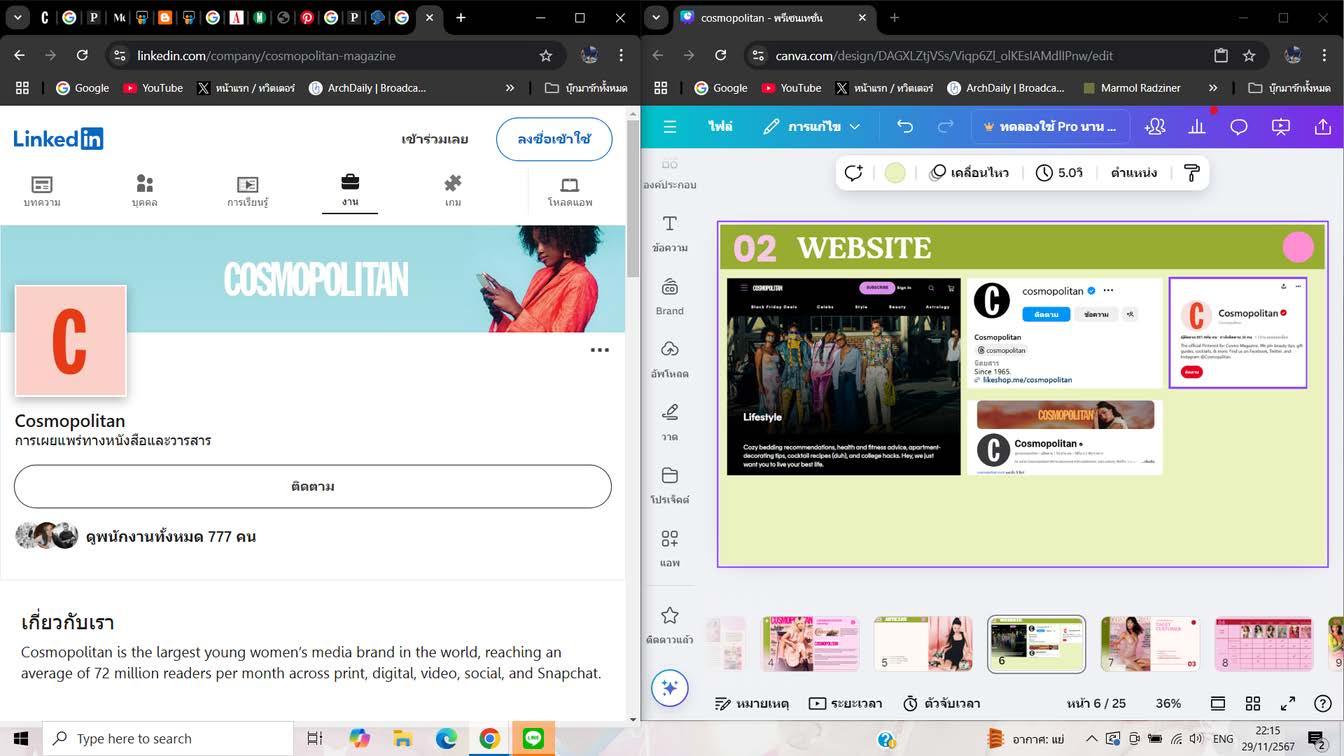Open Chrome menu in the LinkedIn window
The width and height of the screenshot is (1344, 756).
pos(621,56)
